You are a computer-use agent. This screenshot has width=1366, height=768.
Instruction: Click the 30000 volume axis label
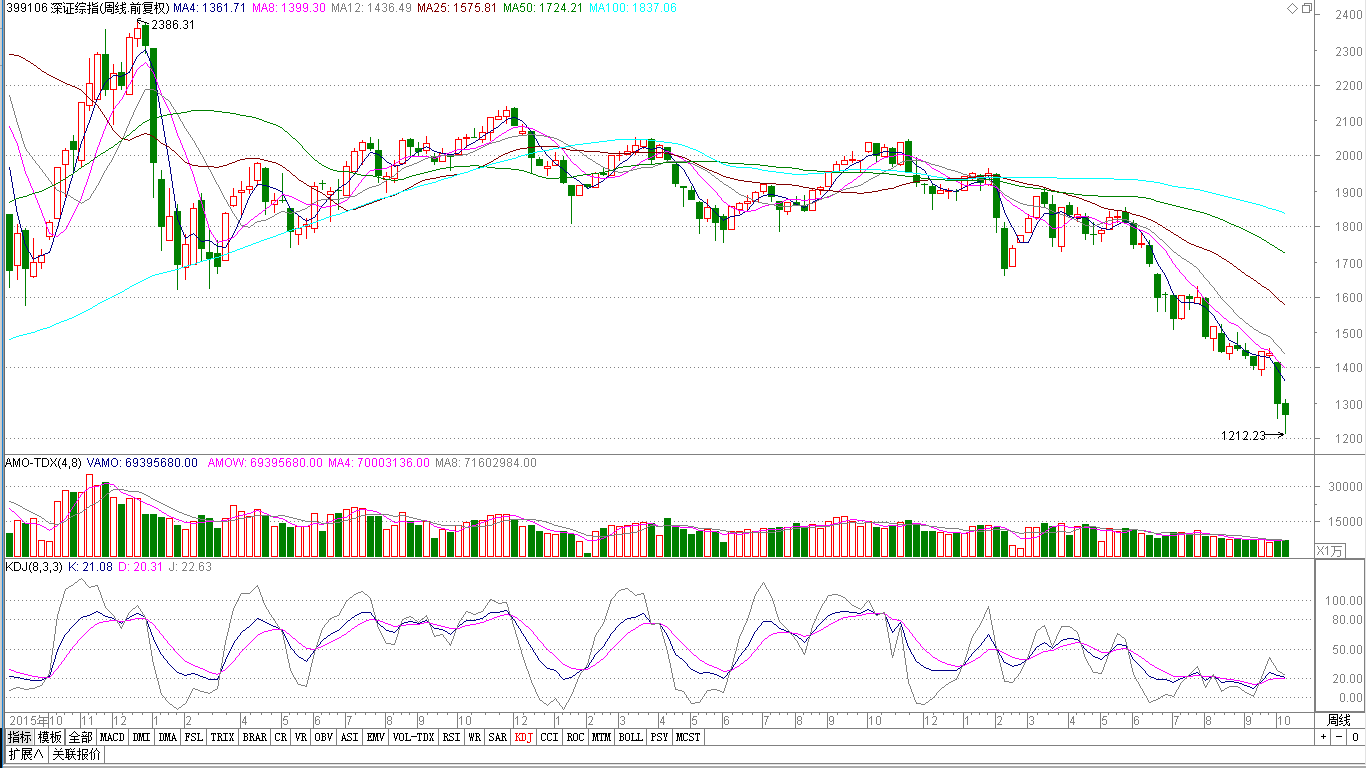(x=1346, y=487)
